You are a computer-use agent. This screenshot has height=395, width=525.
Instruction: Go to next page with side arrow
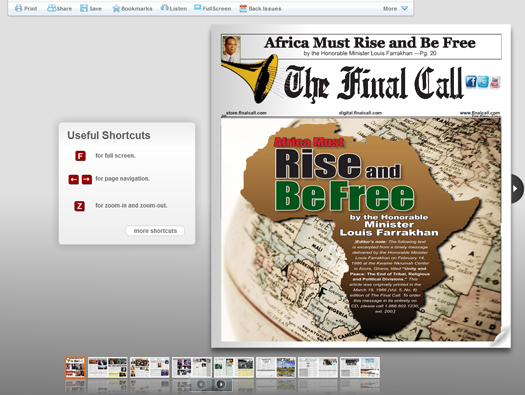coord(516,188)
